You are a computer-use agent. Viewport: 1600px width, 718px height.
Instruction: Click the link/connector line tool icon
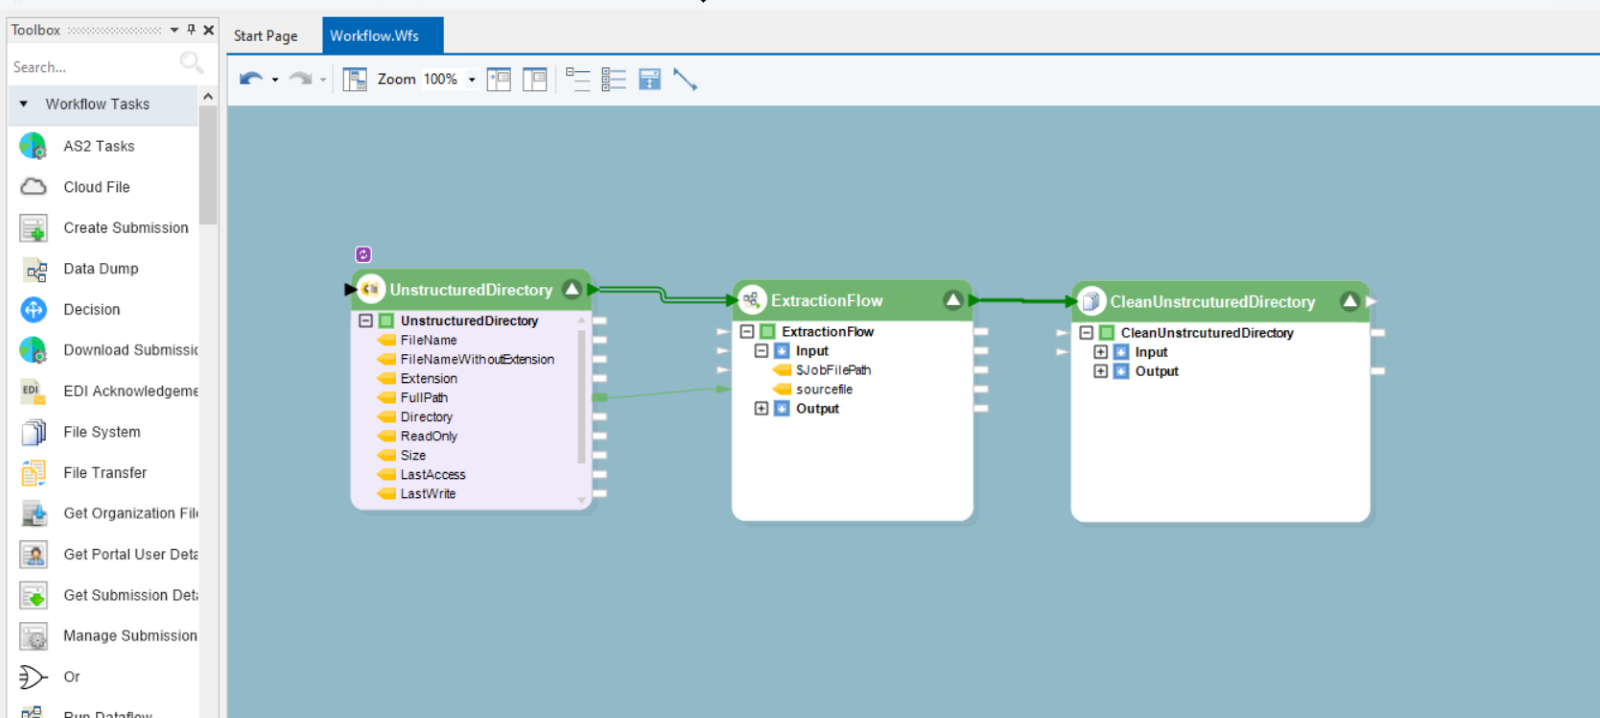pos(685,79)
